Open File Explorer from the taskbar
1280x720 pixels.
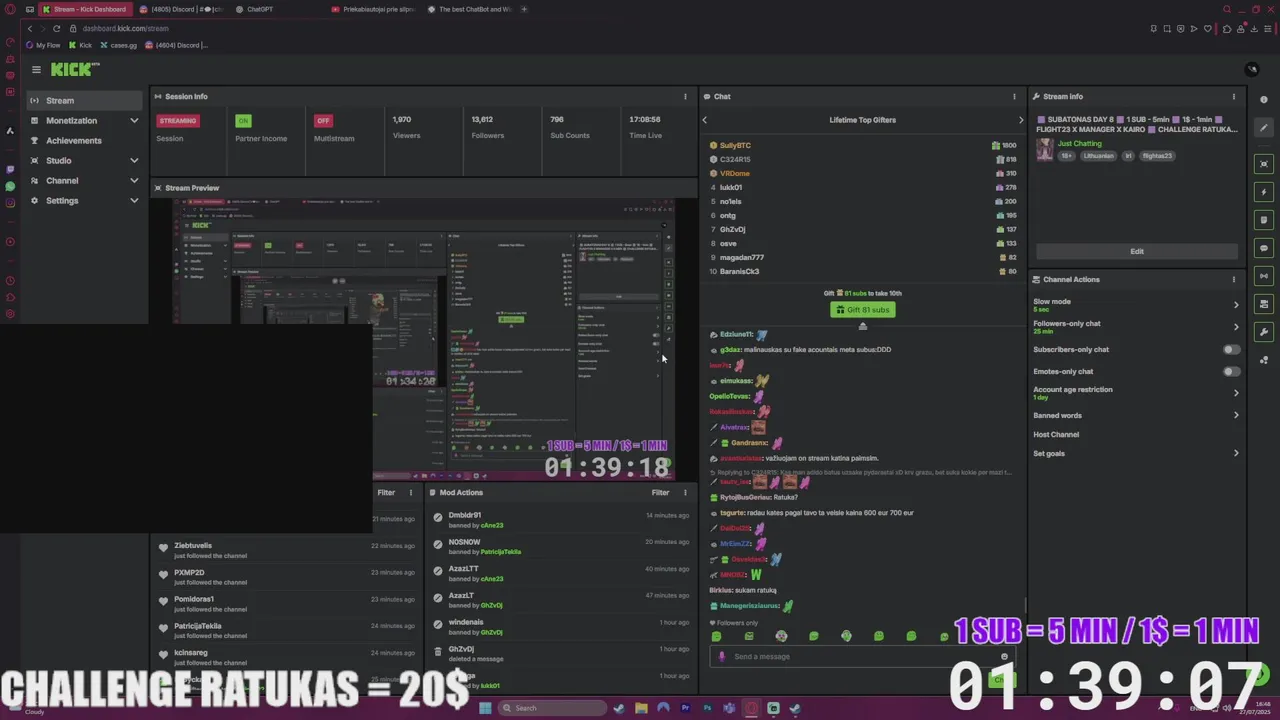[x=641, y=708]
